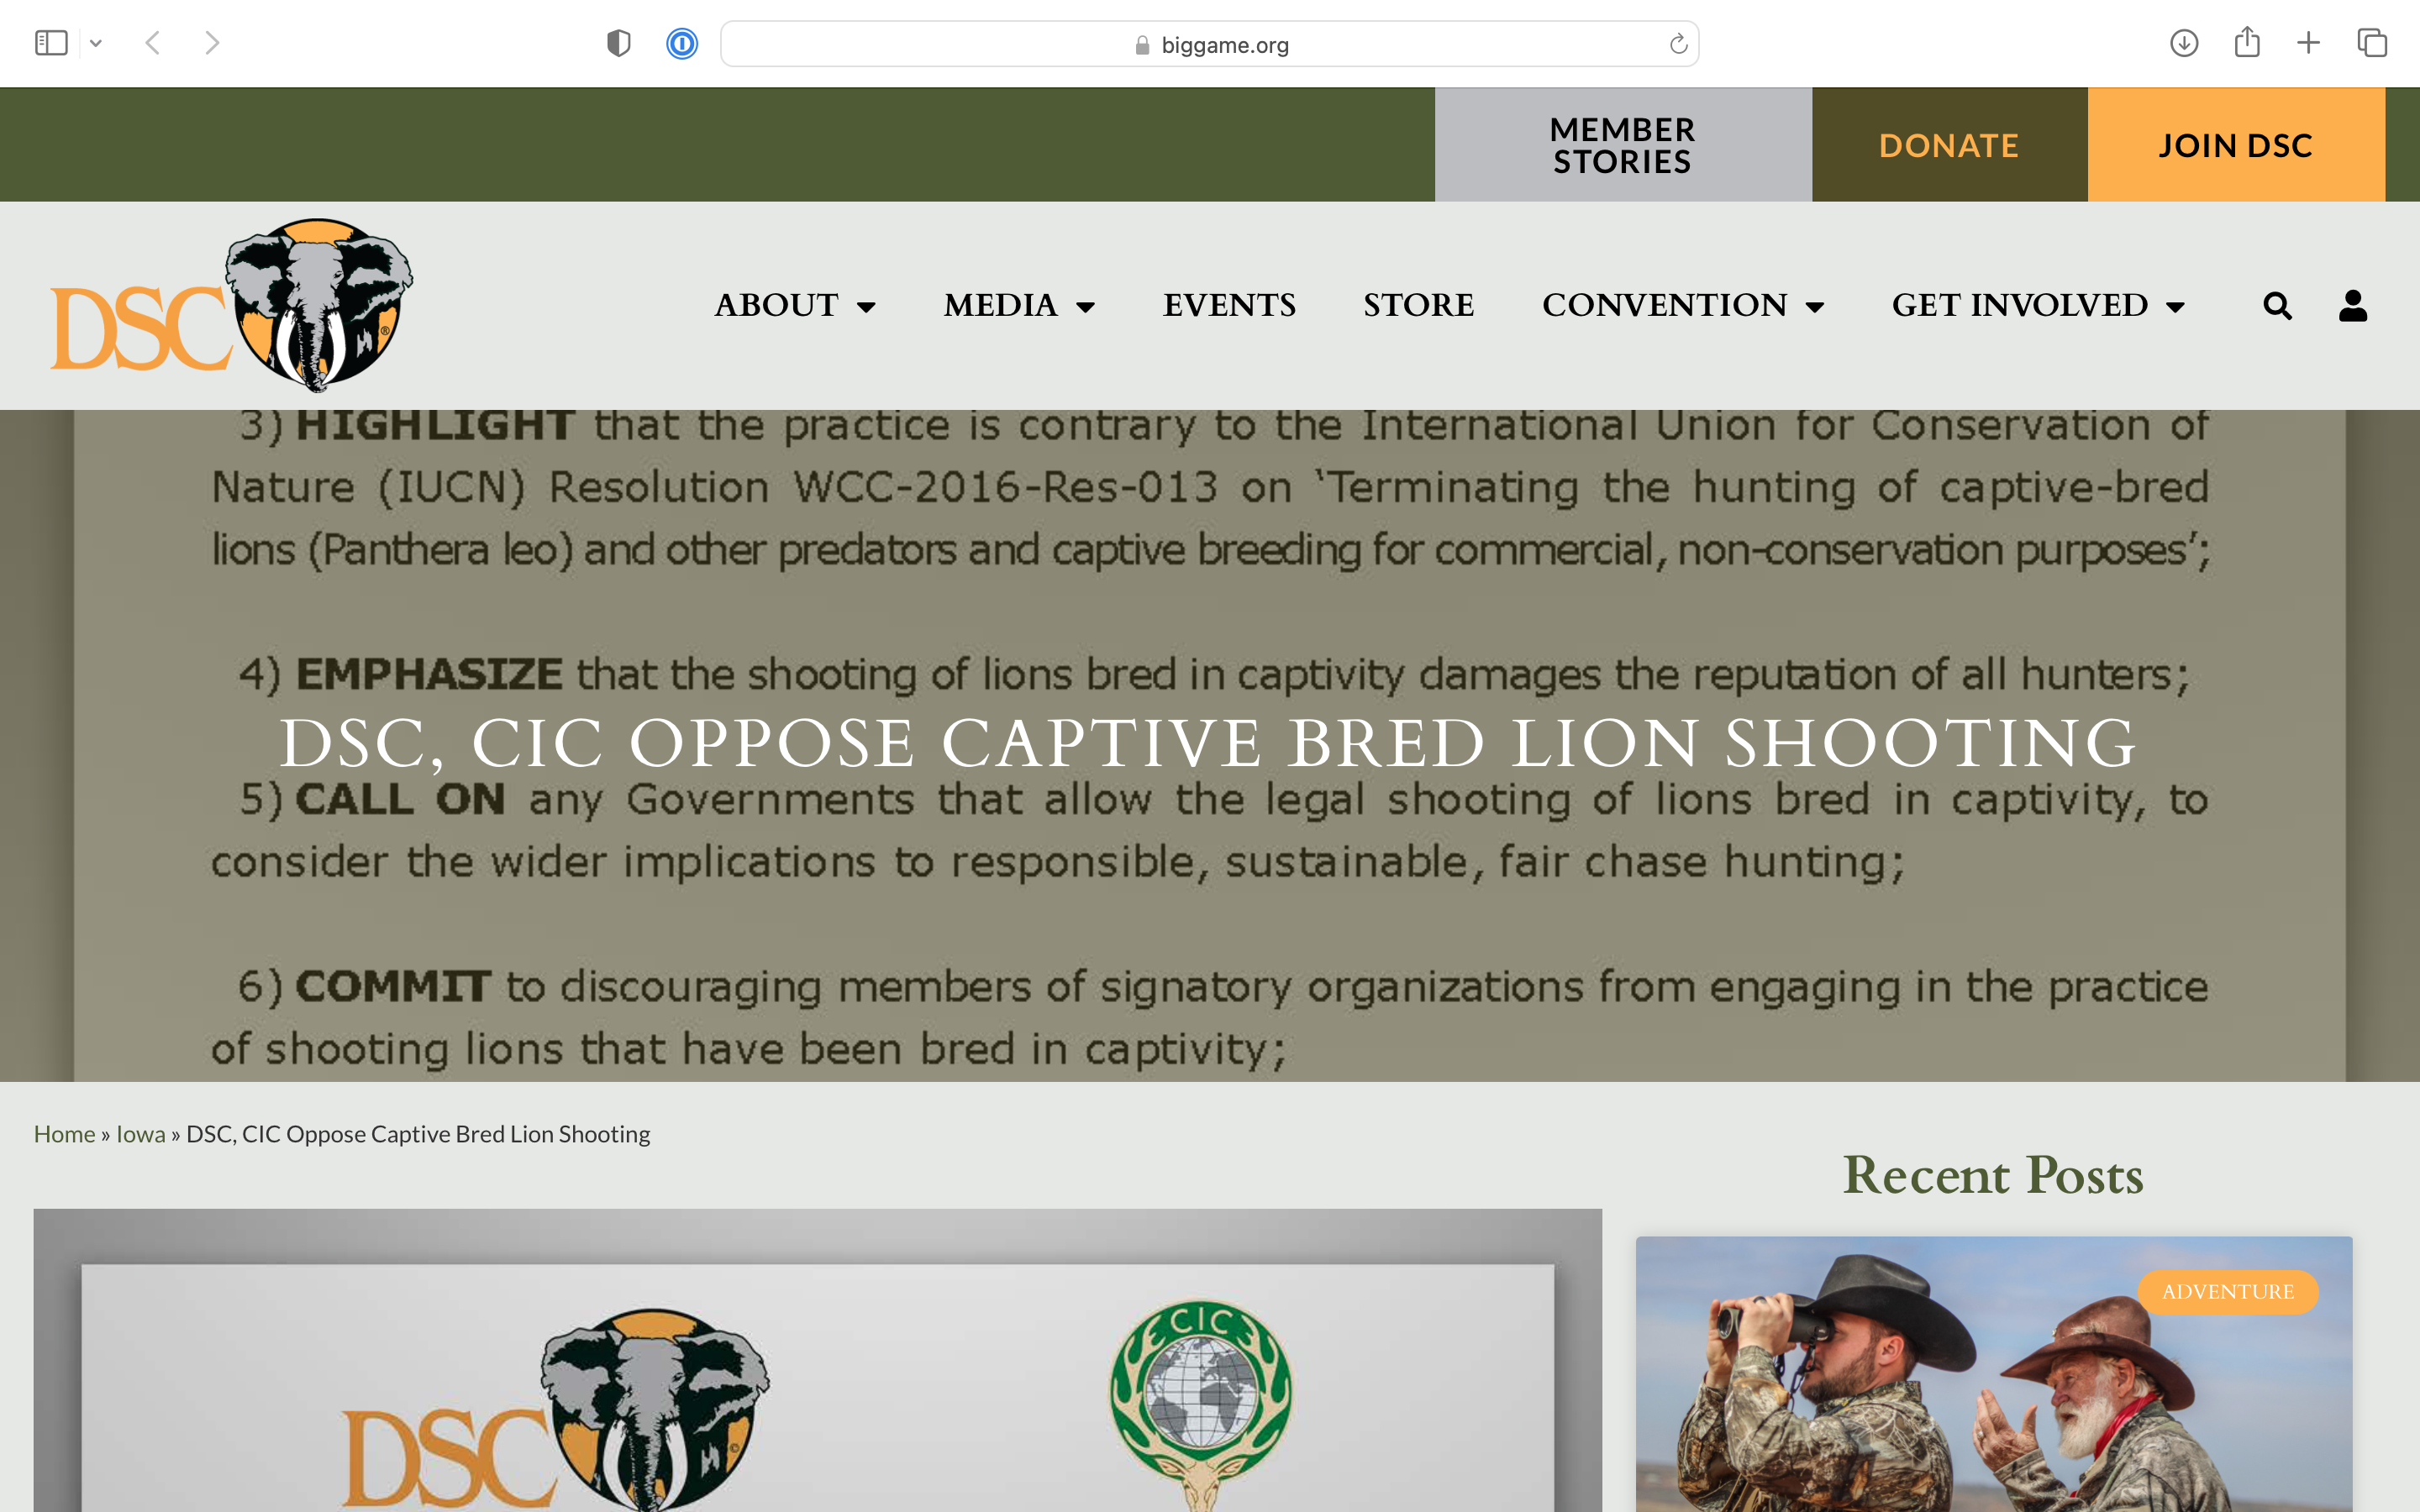The height and width of the screenshot is (1512, 2420).
Task: Open the user account icon
Action: click(2353, 305)
